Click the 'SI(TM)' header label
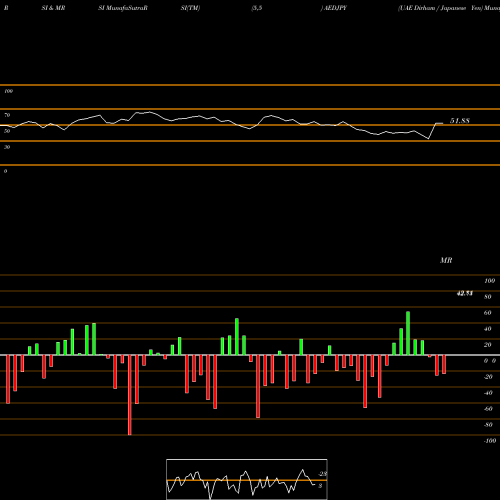Image resolution: width=500 pixels, height=500 pixels. (x=190, y=8)
